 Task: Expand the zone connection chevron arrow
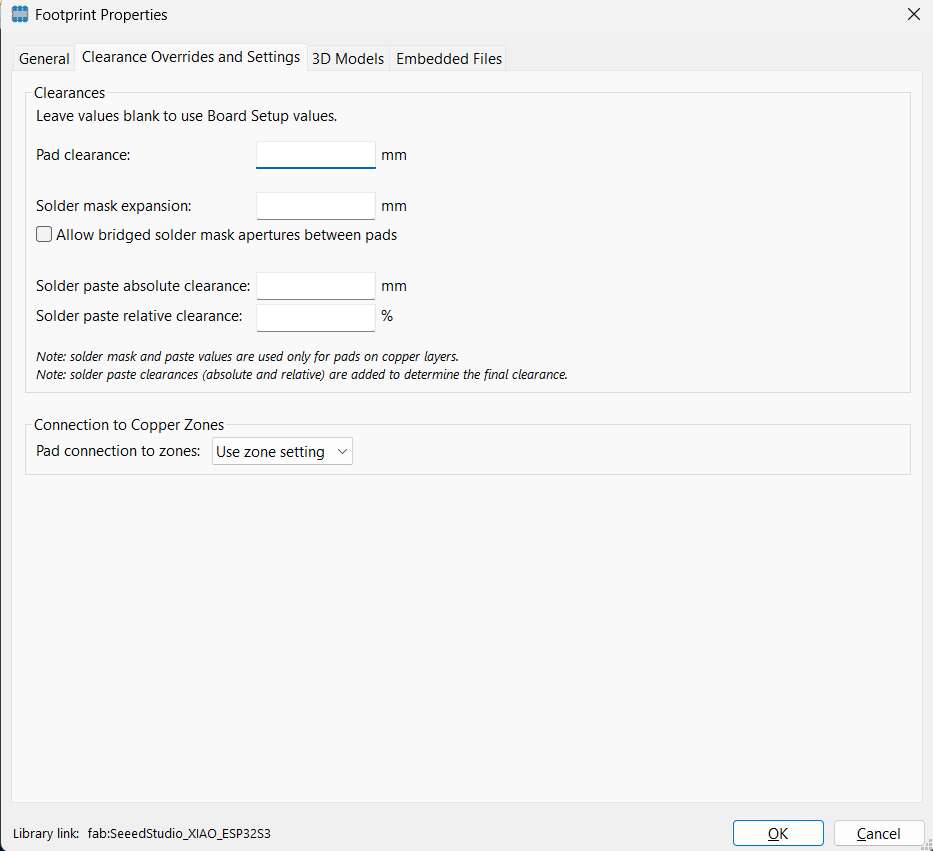coord(342,451)
